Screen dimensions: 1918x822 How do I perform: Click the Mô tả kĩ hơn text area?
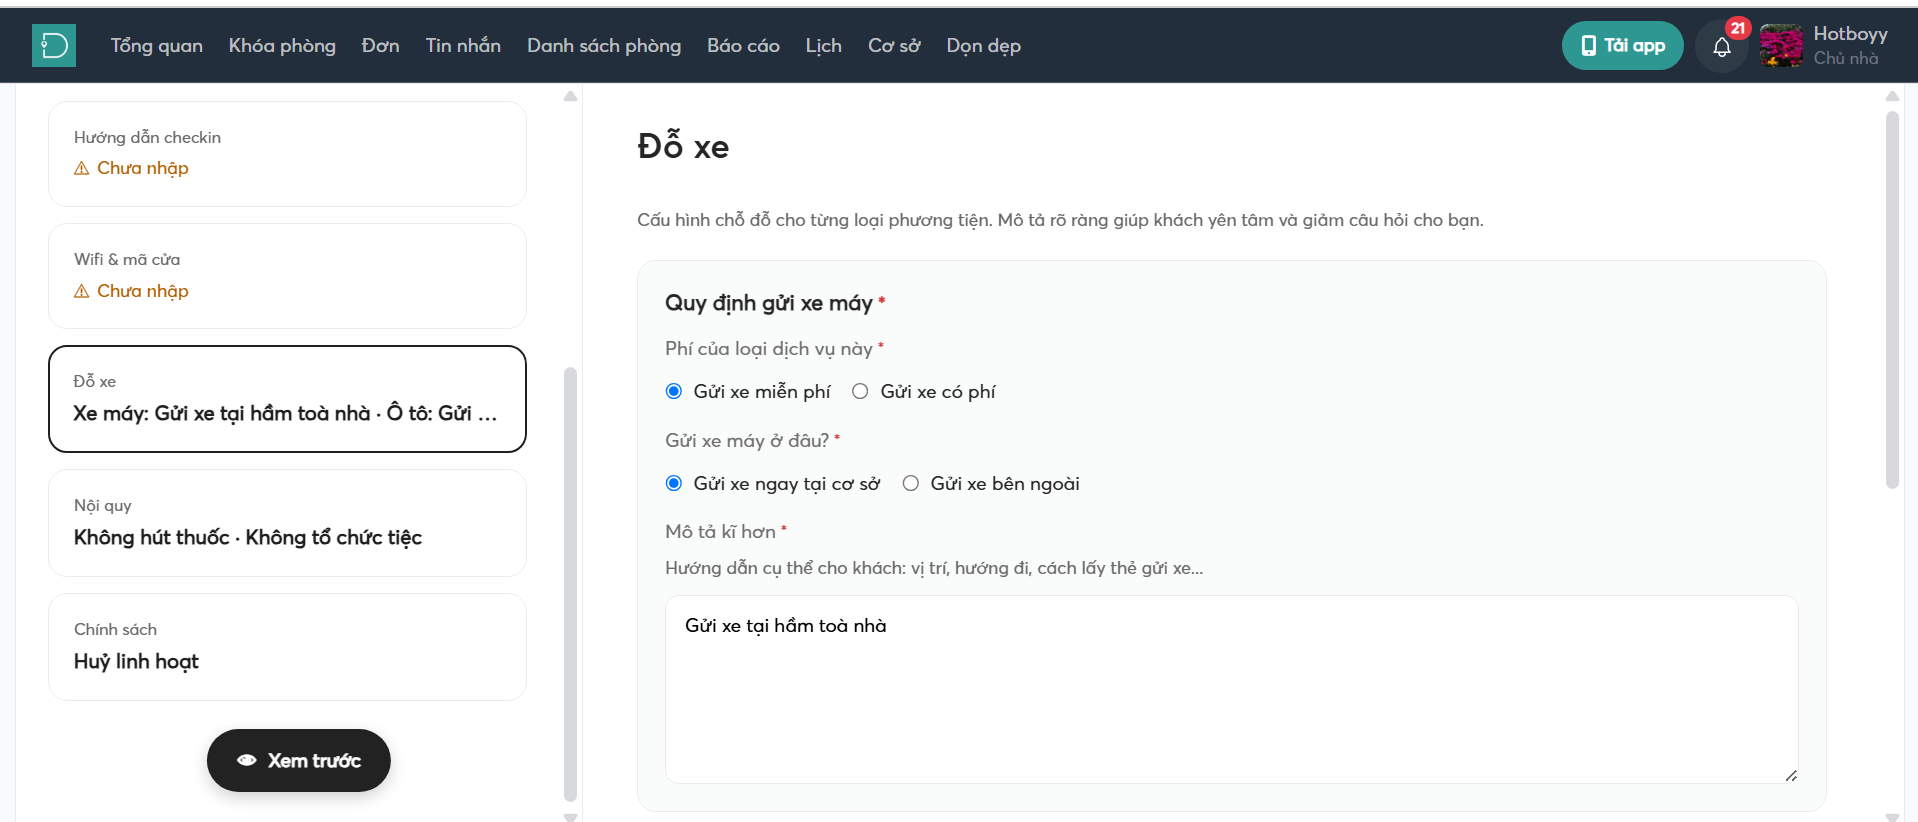1231,689
